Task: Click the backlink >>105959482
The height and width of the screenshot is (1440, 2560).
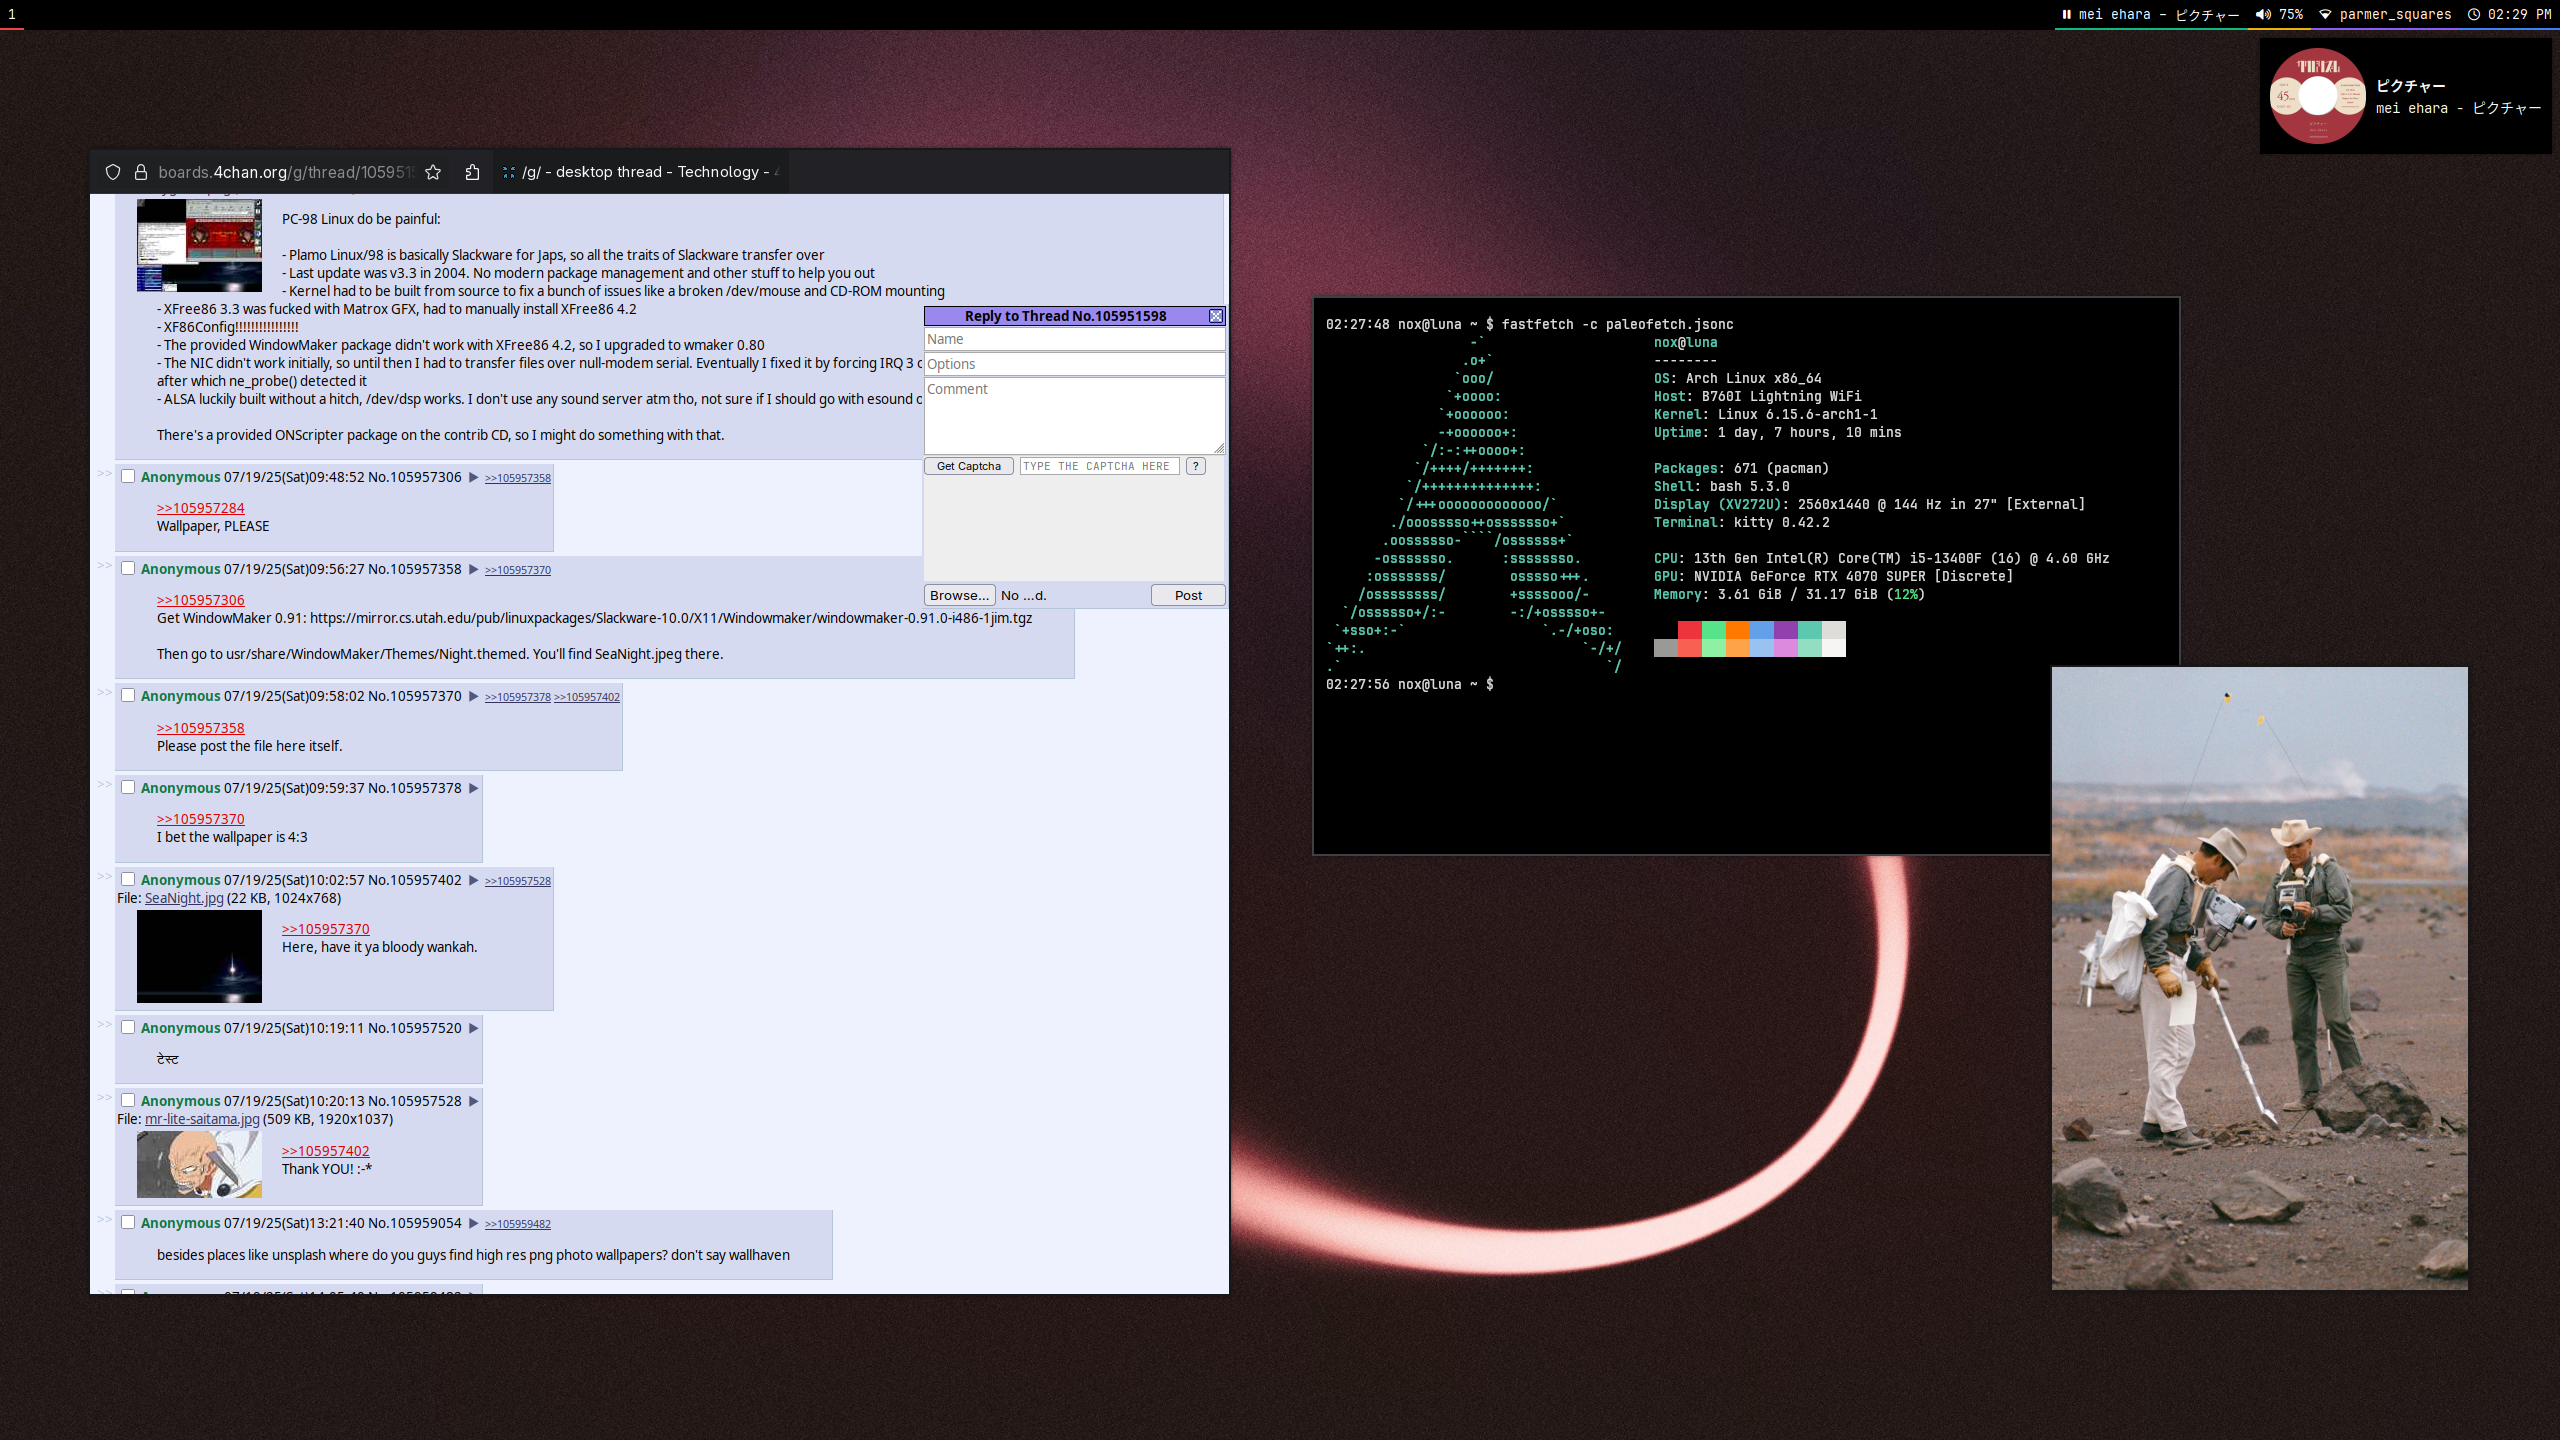Action: tap(518, 1224)
